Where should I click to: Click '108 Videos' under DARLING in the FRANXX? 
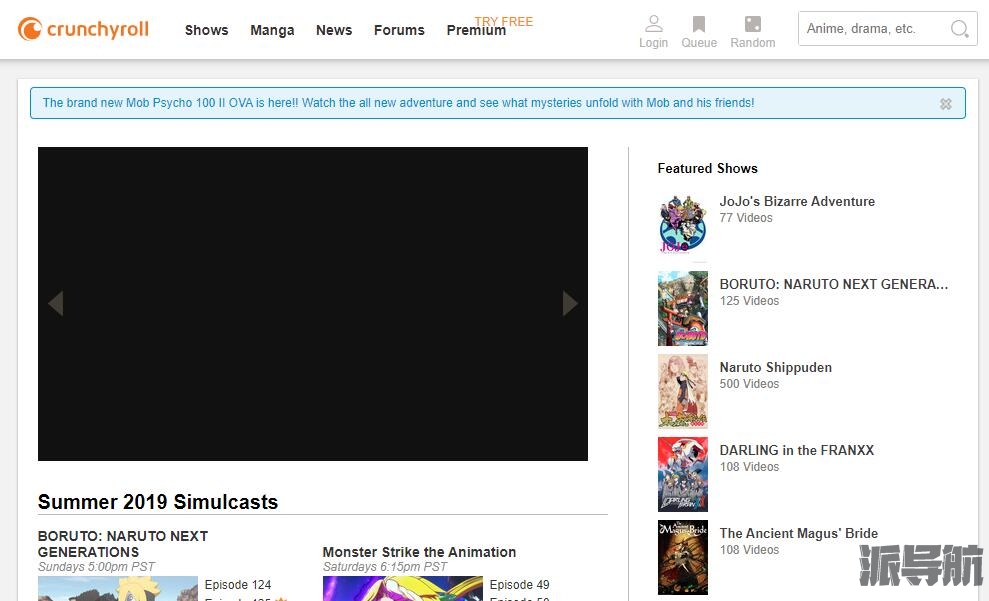coord(749,467)
